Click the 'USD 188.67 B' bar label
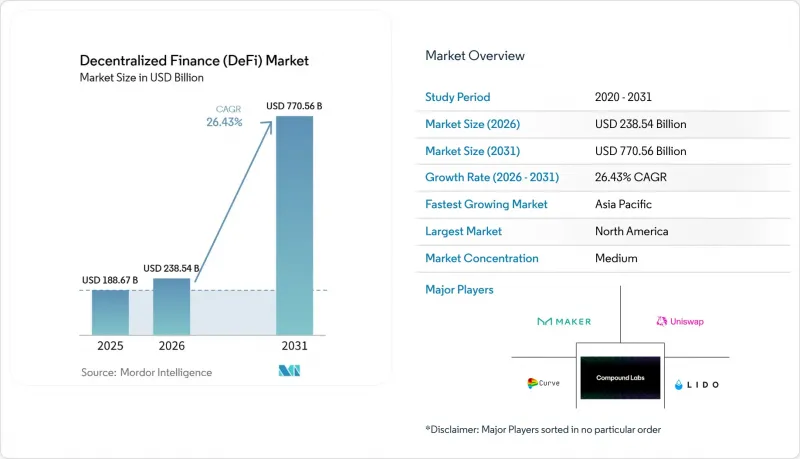The image size is (800, 459). click(x=110, y=280)
